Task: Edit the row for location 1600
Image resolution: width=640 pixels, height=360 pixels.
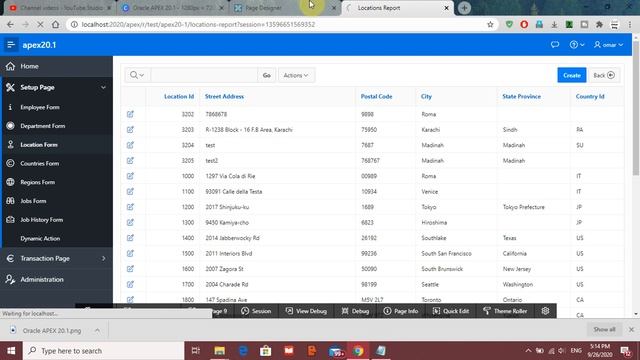Action: [130, 269]
